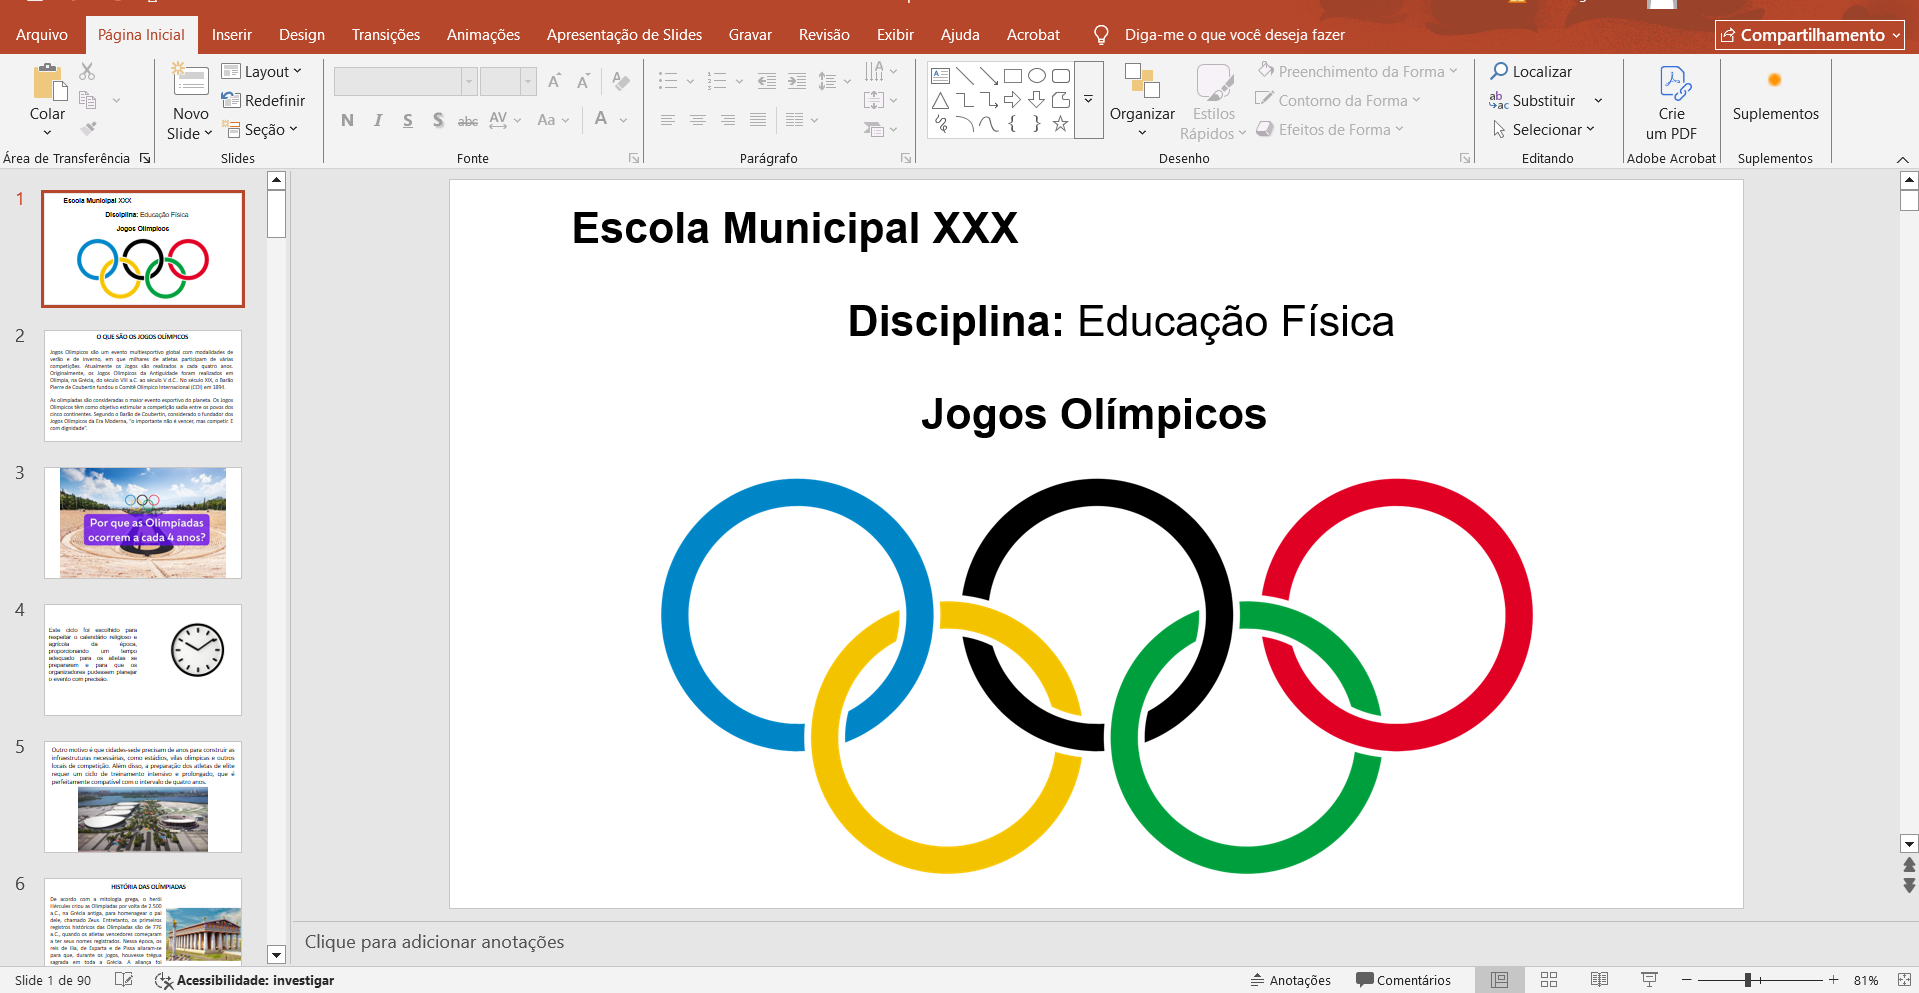Click the Organizar arrange icon
This screenshot has width=1919, height=993.
coord(1142,82)
